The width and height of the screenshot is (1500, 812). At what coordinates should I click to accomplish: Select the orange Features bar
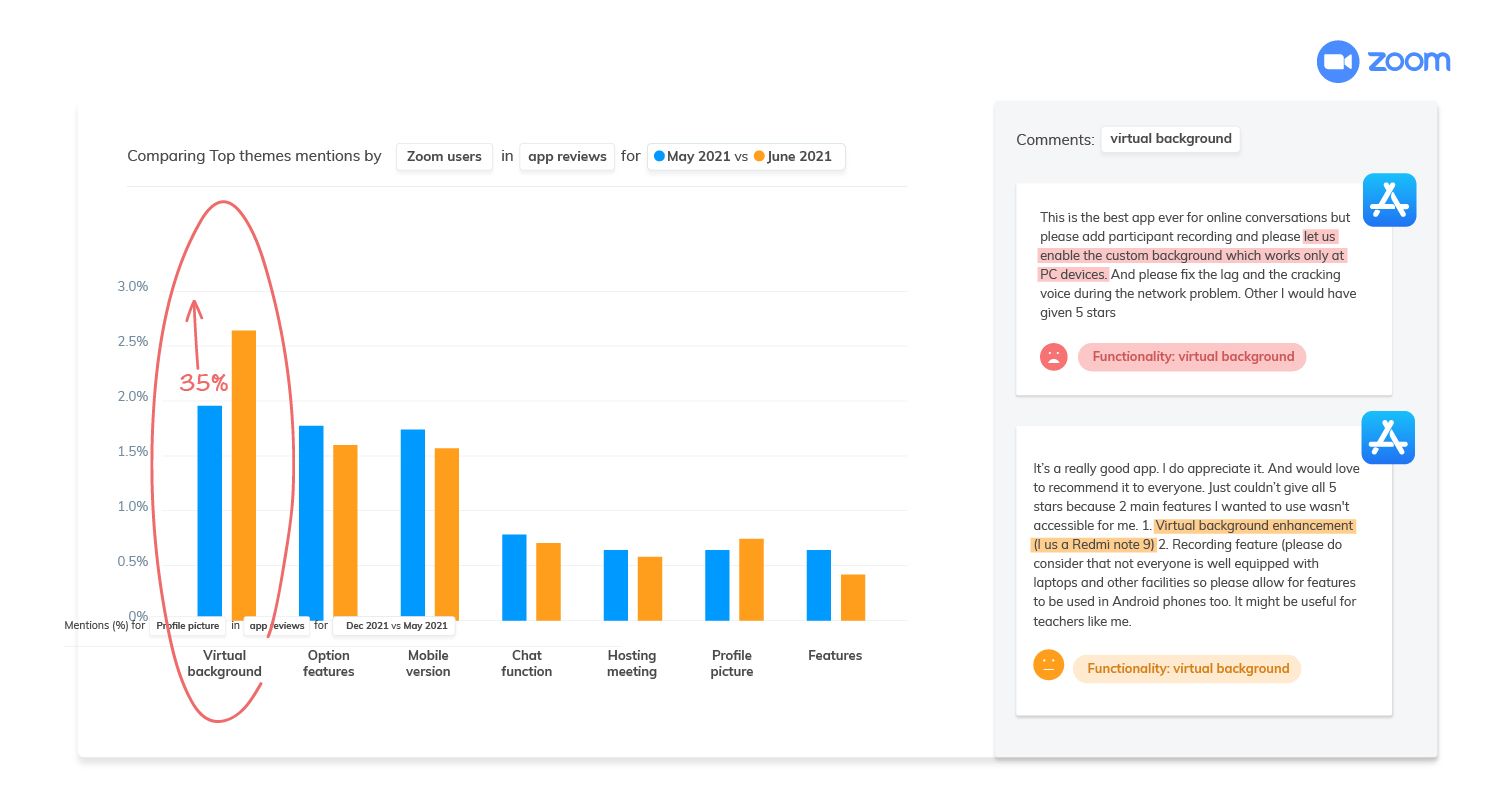(853, 597)
